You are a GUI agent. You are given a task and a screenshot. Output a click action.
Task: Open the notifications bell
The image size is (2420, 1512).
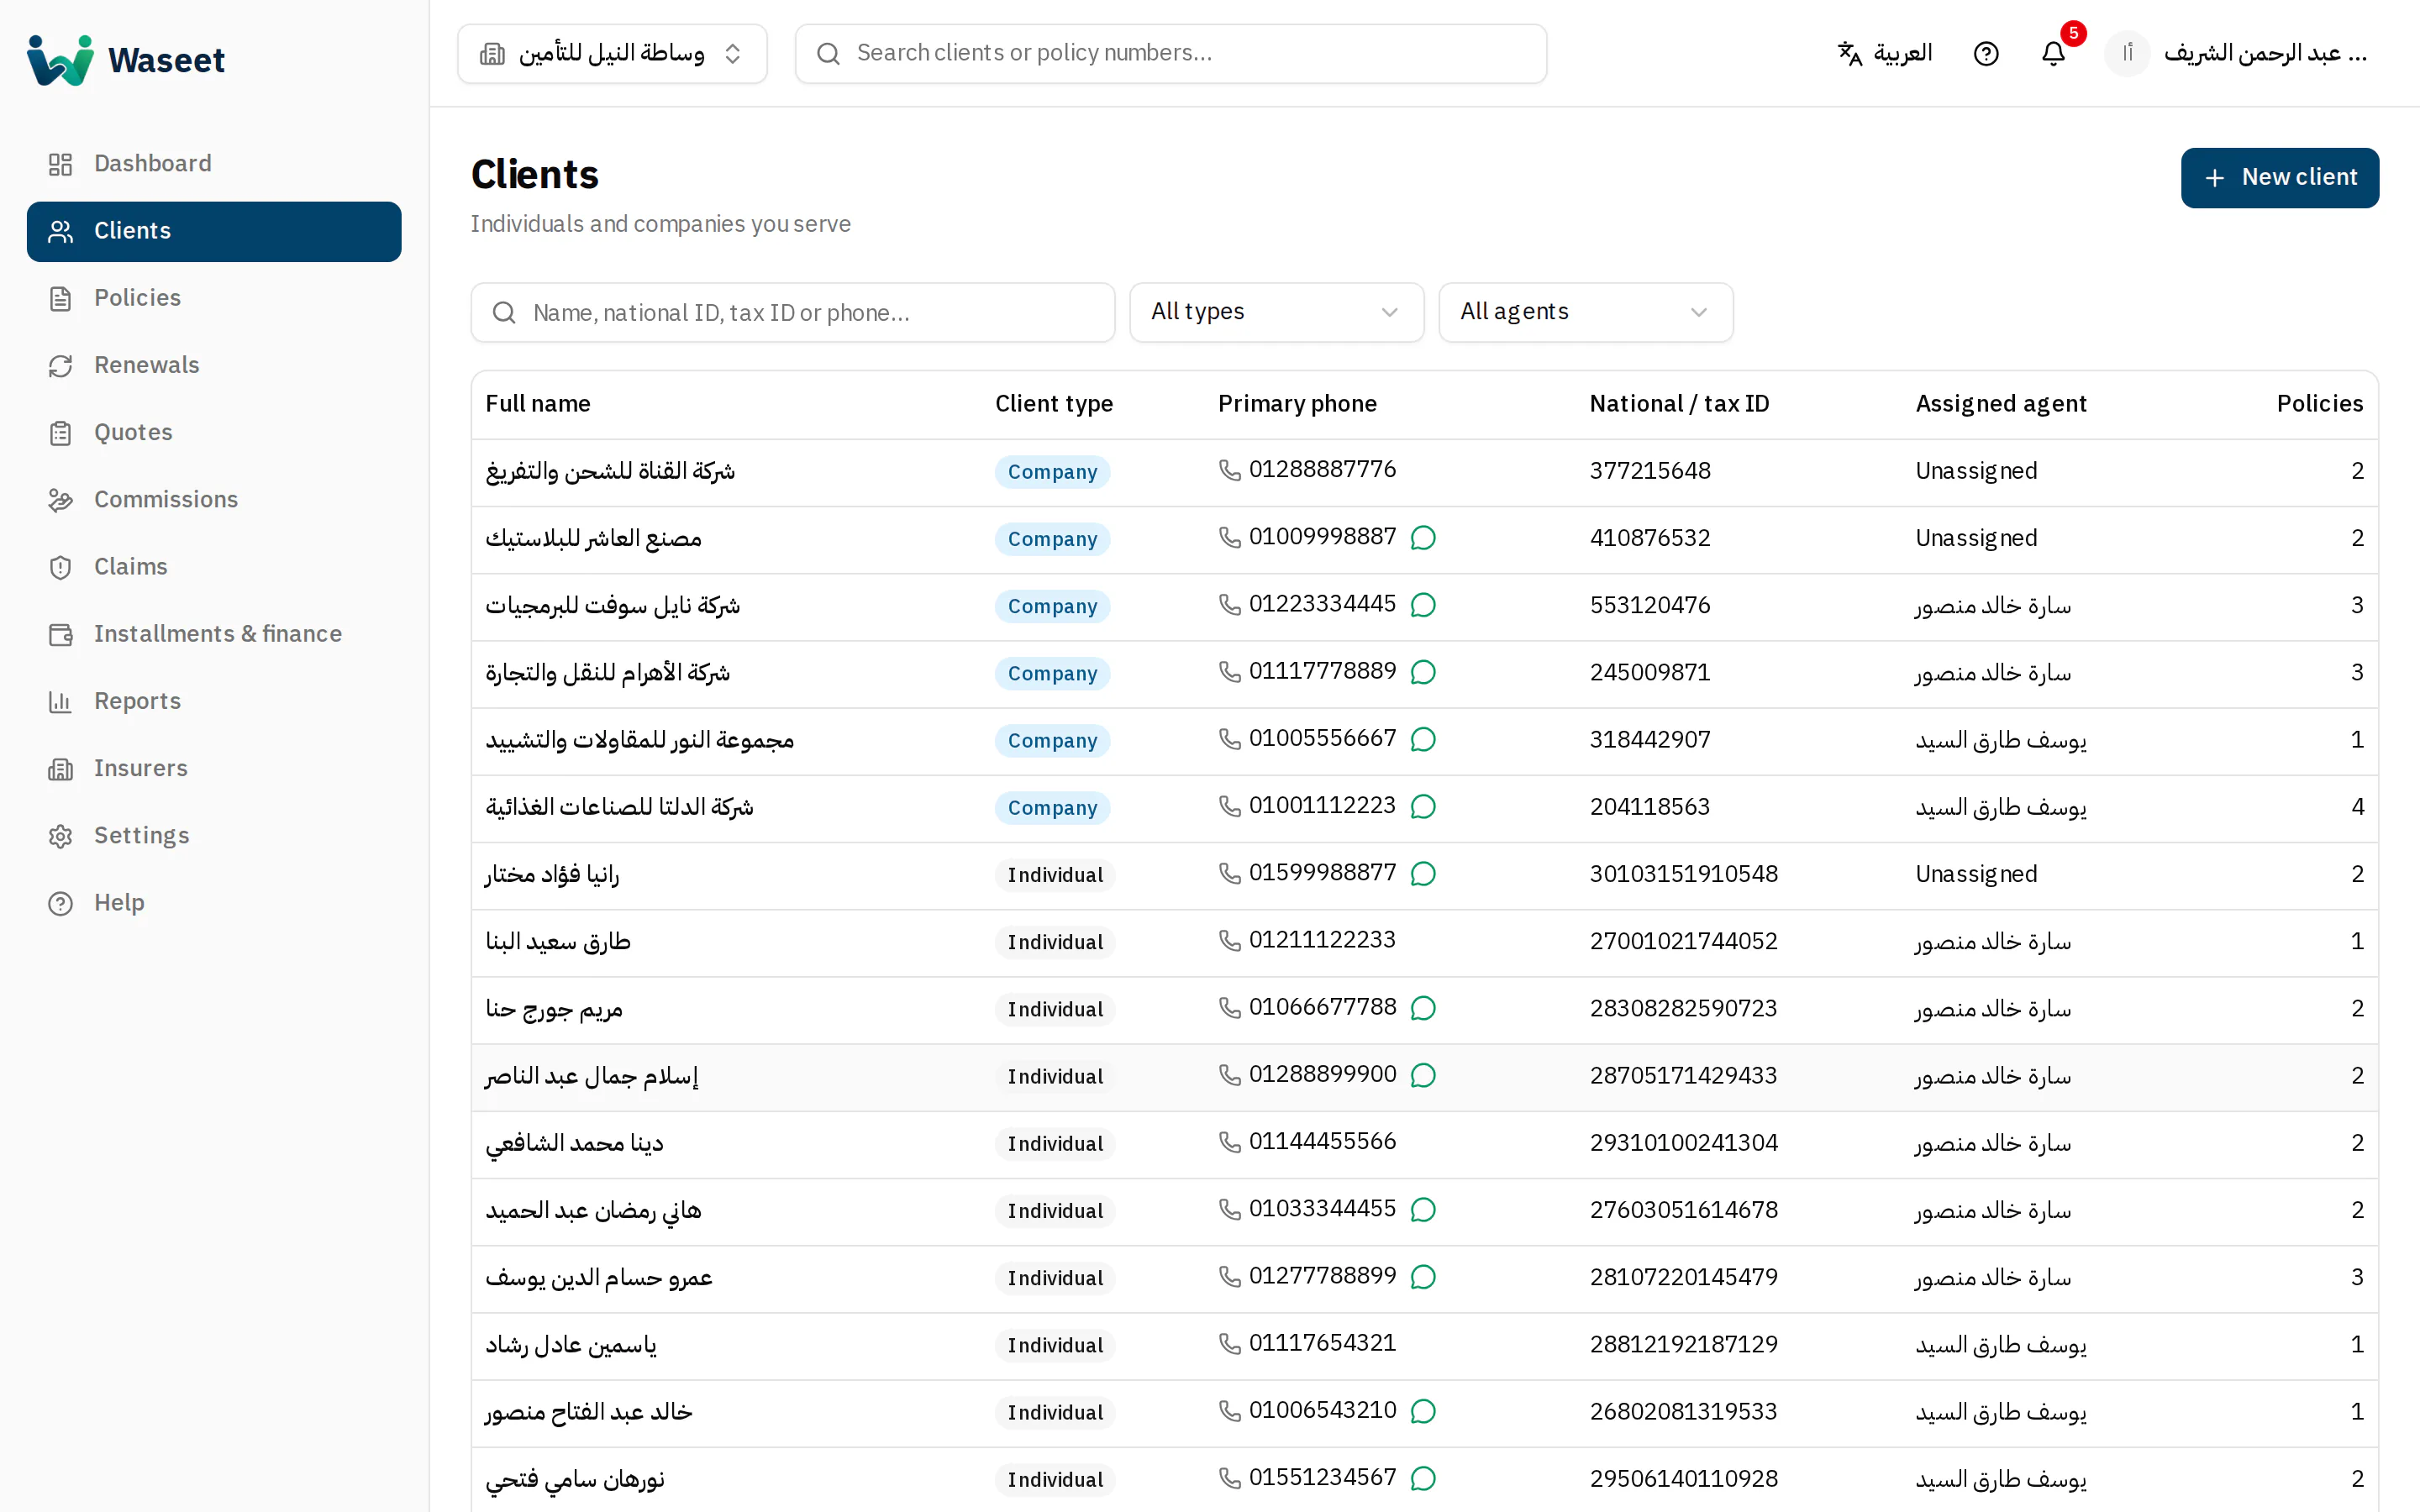point(2053,53)
